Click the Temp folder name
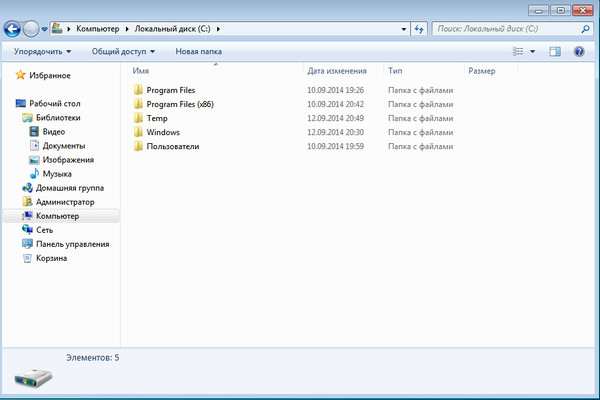 coord(157,118)
